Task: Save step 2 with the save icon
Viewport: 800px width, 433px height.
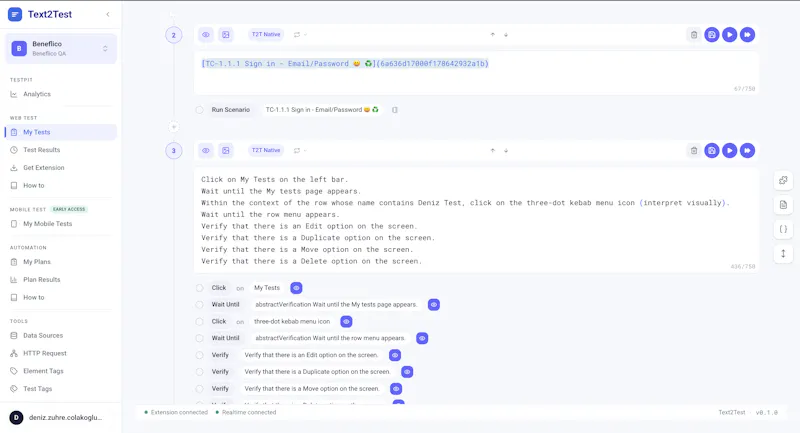Action: pyautogui.click(x=712, y=35)
